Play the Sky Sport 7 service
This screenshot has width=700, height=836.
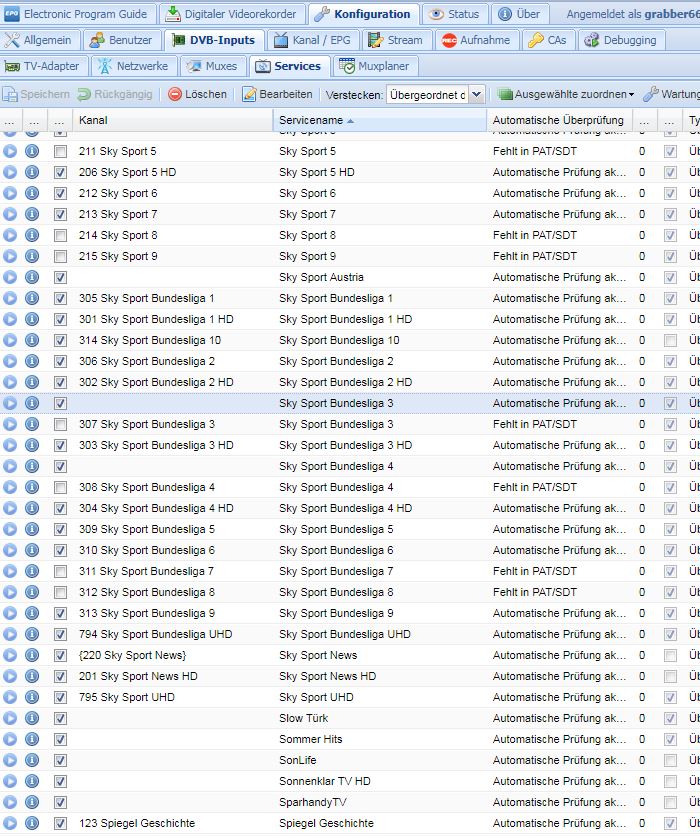click(x=10, y=214)
